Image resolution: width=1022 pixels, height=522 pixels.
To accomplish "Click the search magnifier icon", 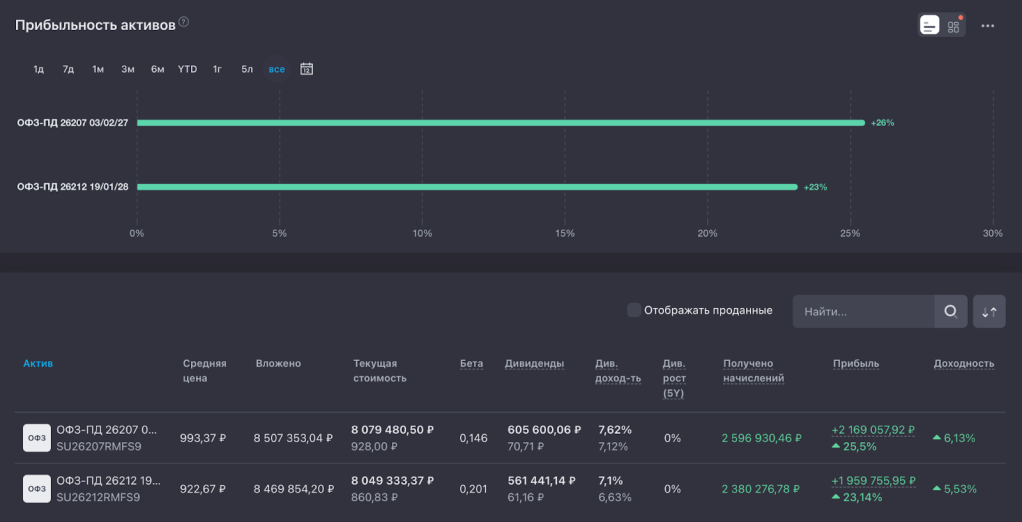I will pos(950,311).
